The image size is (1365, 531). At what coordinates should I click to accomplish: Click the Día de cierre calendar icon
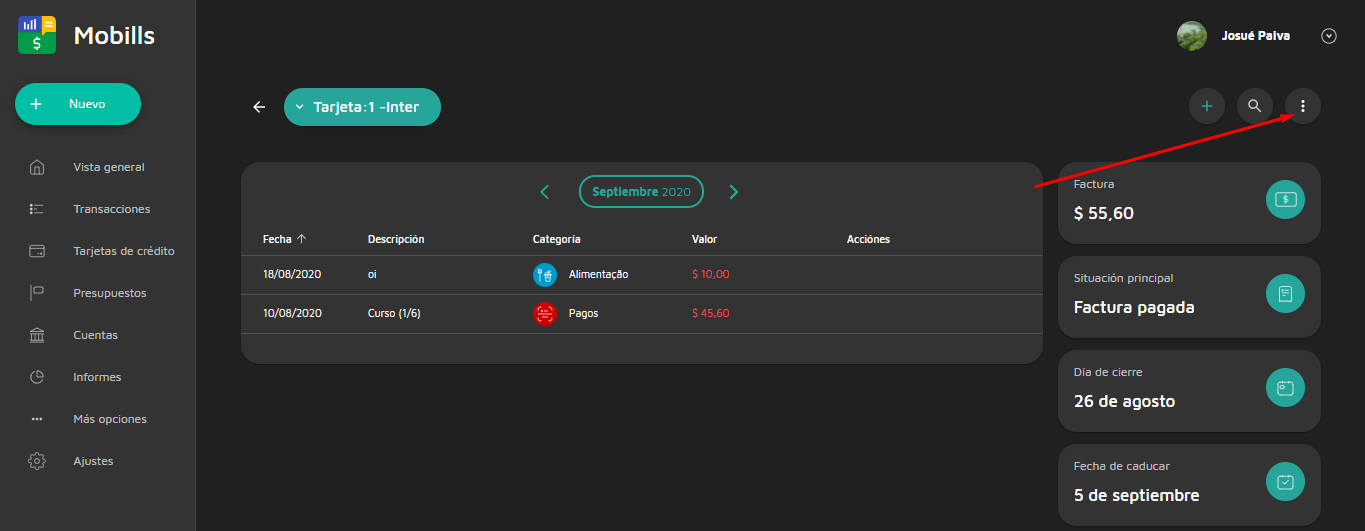1285,387
